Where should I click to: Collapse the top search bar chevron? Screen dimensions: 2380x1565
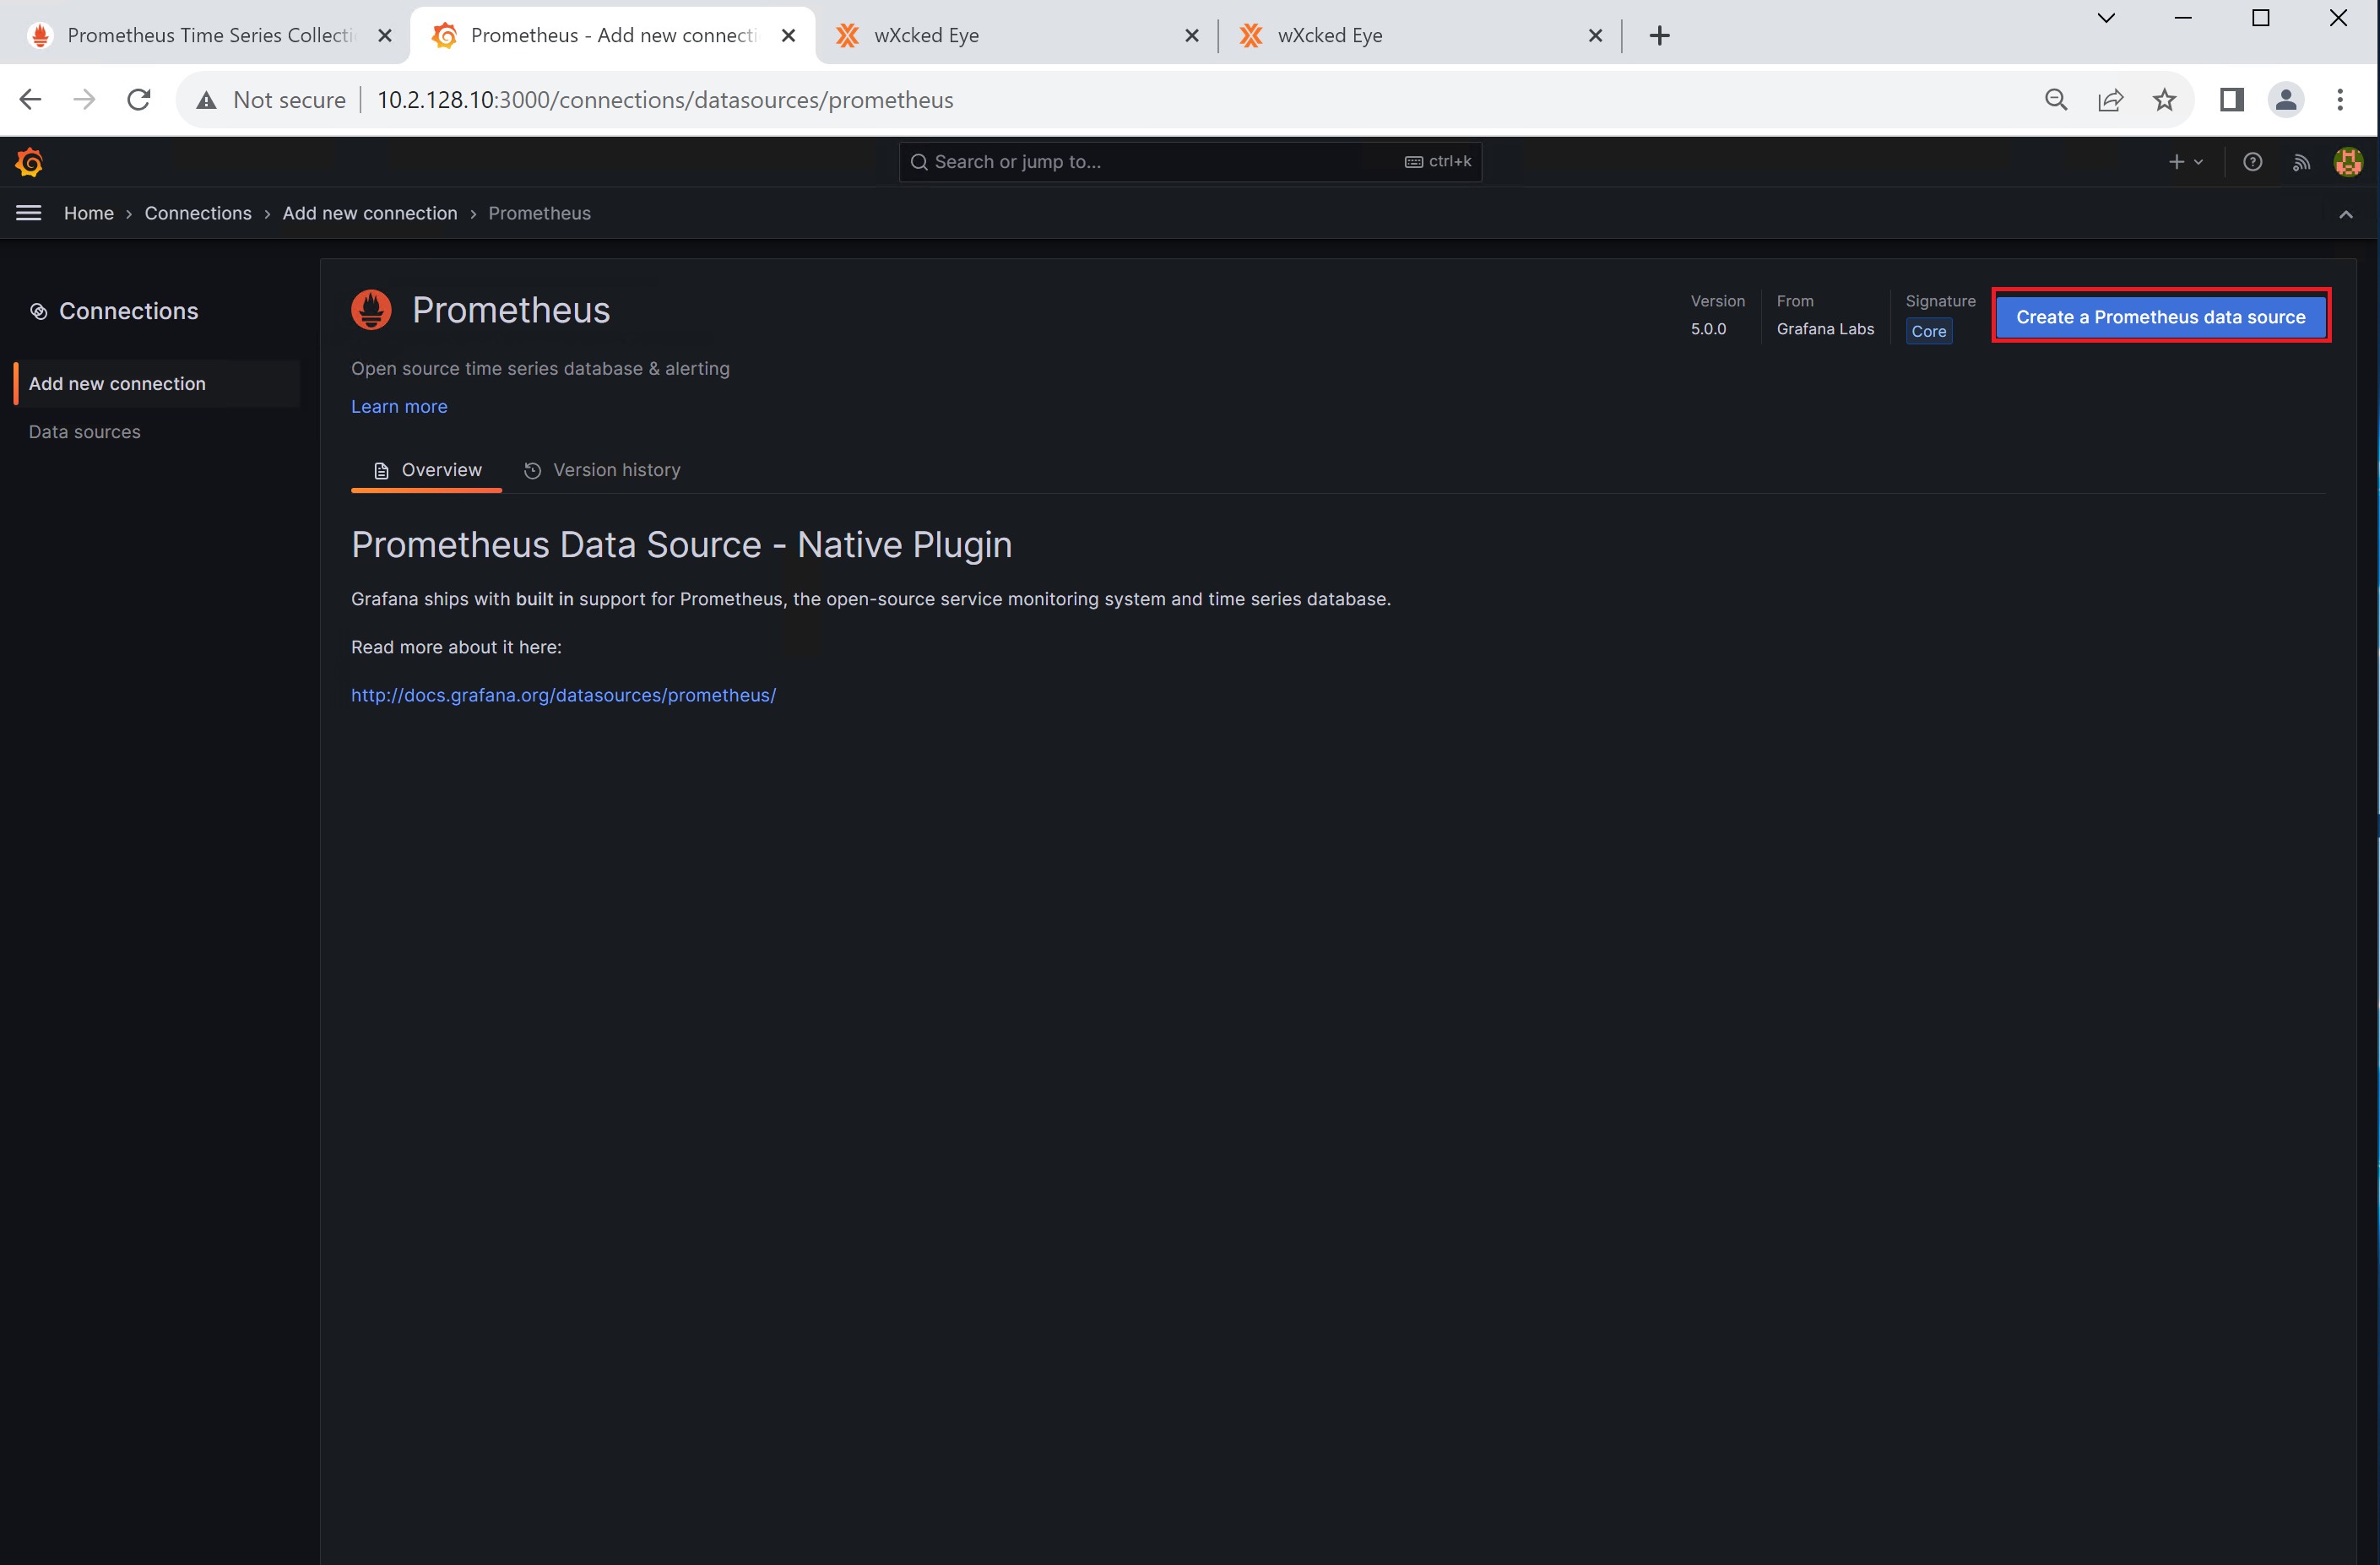point(2345,214)
